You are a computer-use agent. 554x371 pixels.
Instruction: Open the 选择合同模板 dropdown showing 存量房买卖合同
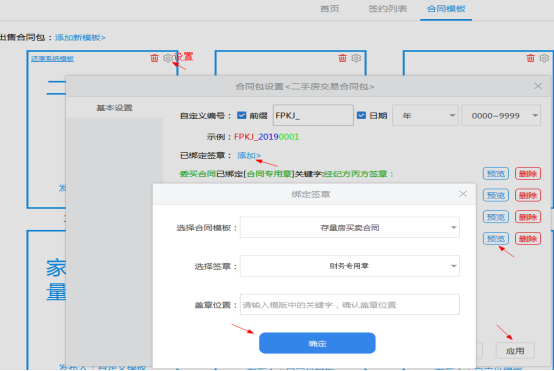point(350,227)
